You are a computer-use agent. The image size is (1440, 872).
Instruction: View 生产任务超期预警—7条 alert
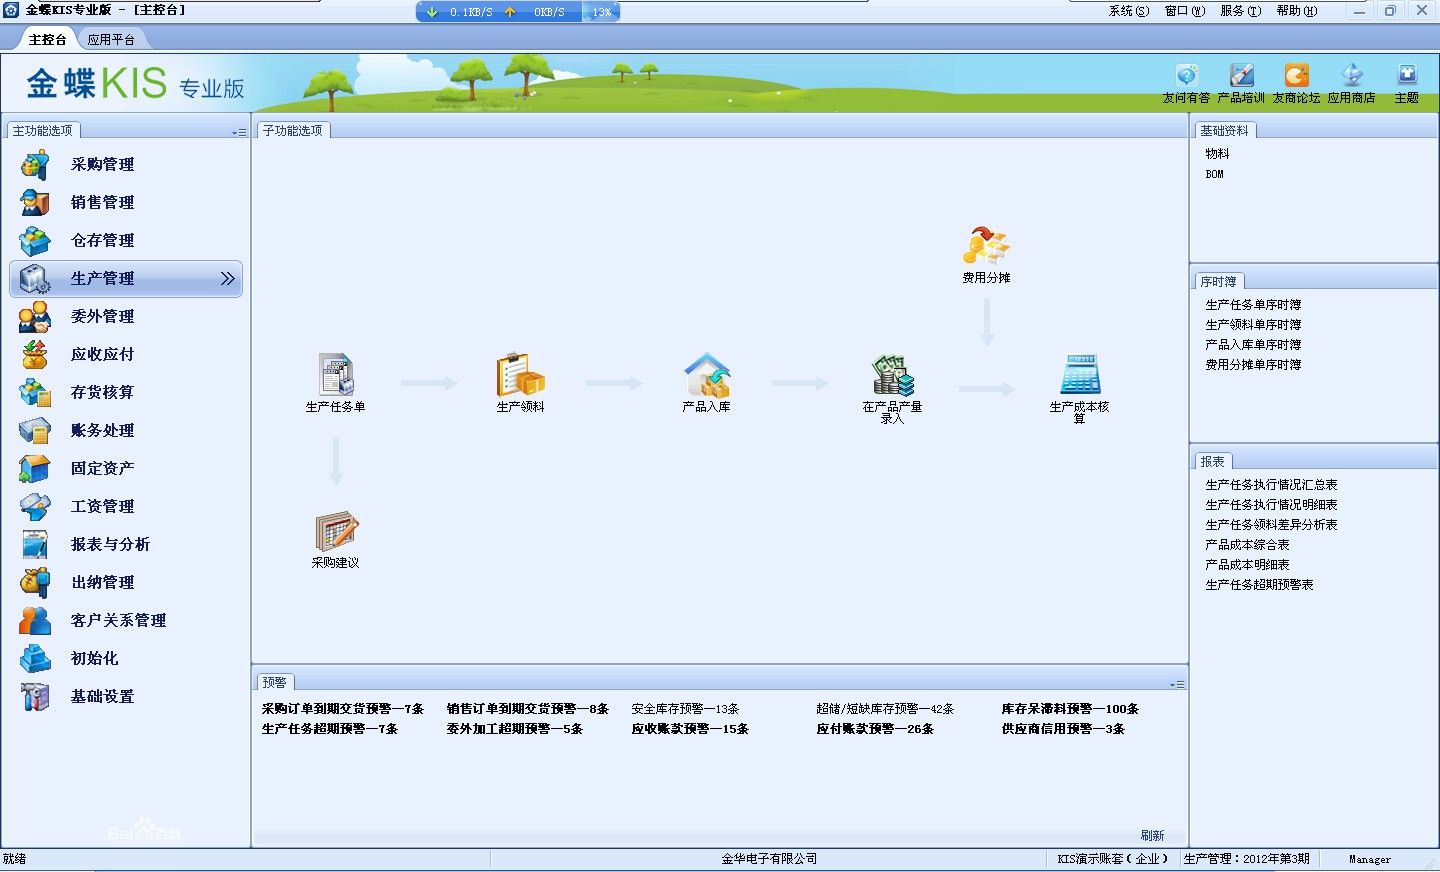click(x=330, y=729)
